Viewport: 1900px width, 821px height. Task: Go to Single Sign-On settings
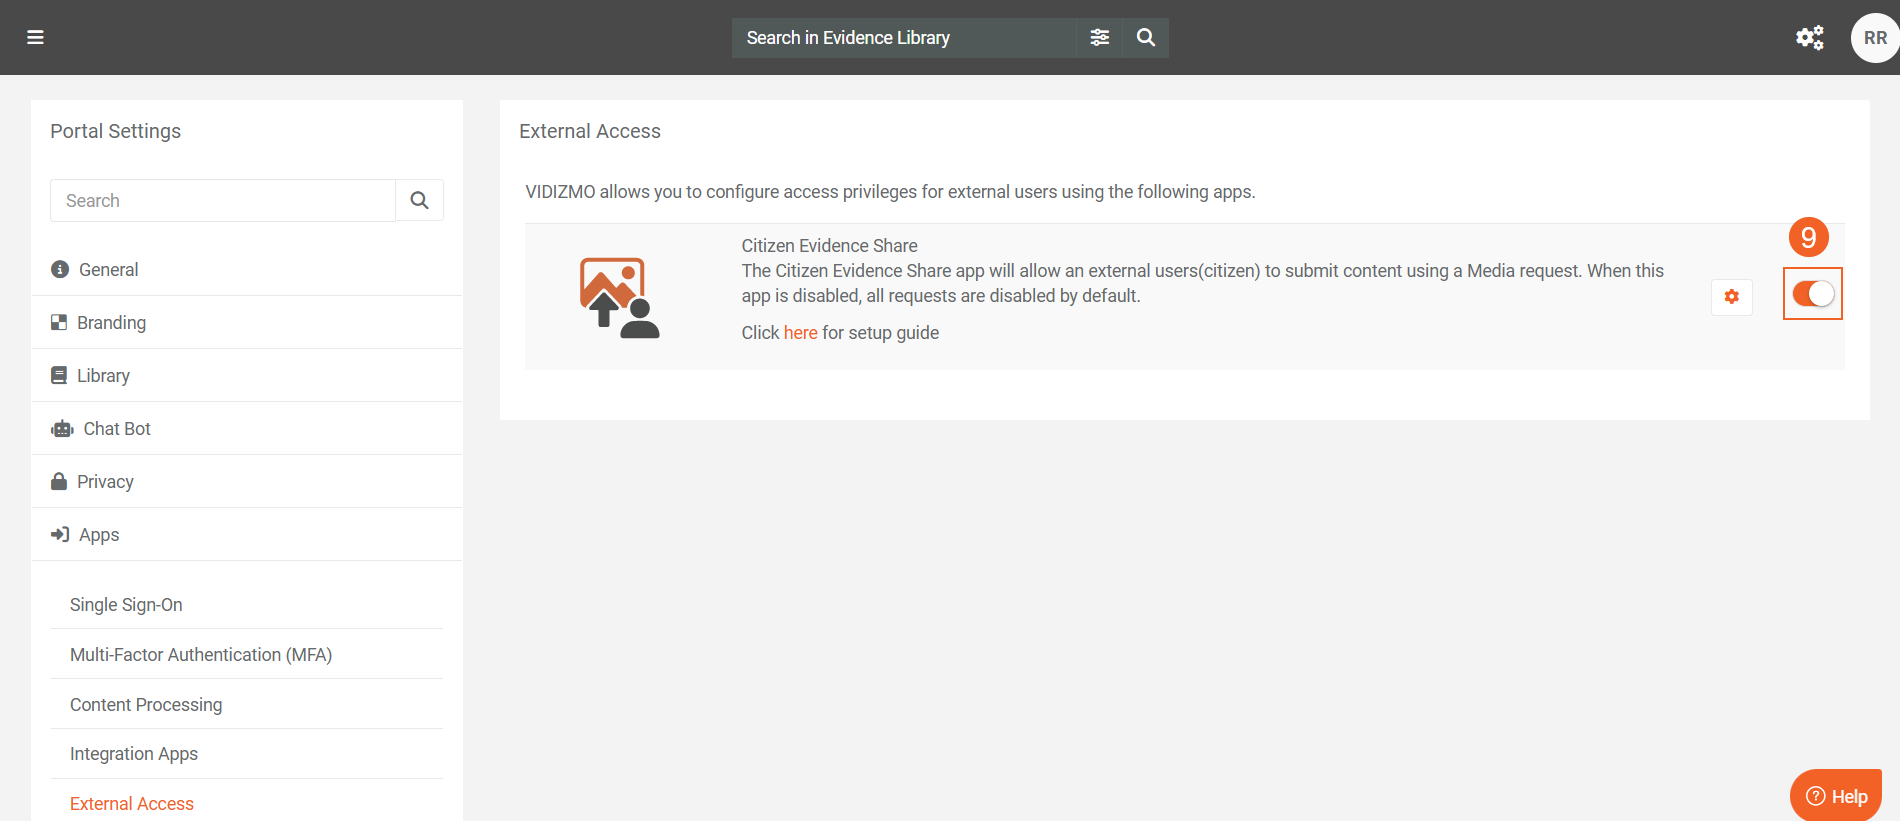[126, 605]
